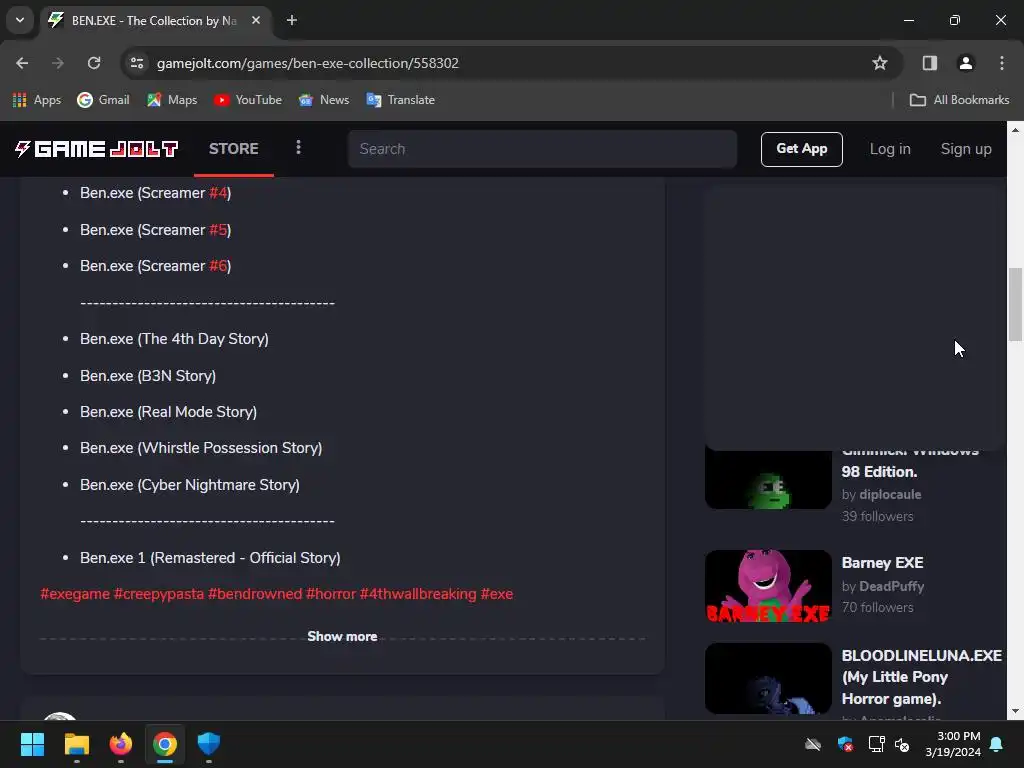Click 'Ben.exe (The 4th Day Story)' text
Screen dimensions: 1024x768
[x=174, y=339]
